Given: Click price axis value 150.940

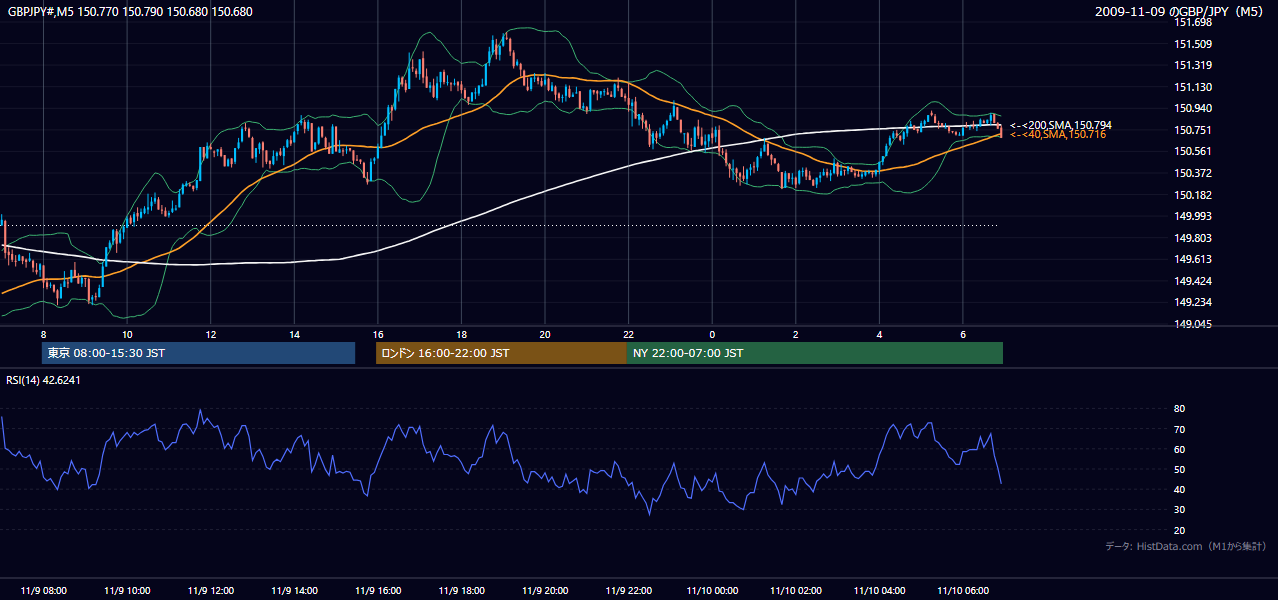Looking at the screenshot, I should coord(1192,108).
